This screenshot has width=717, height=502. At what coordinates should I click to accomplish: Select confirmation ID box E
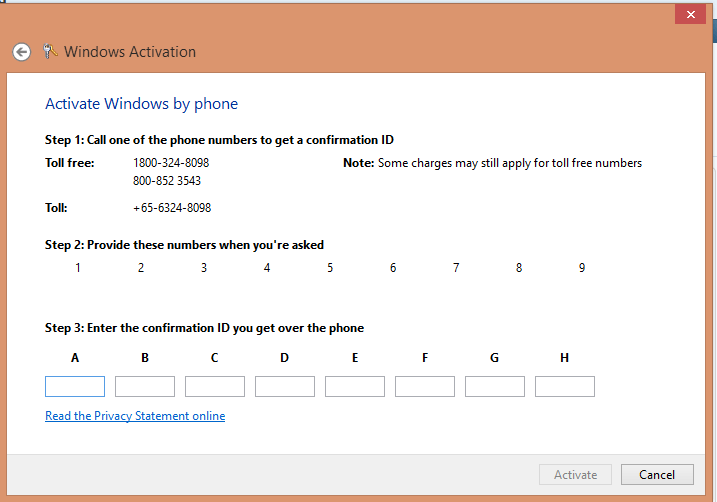pyautogui.click(x=355, y=386)
